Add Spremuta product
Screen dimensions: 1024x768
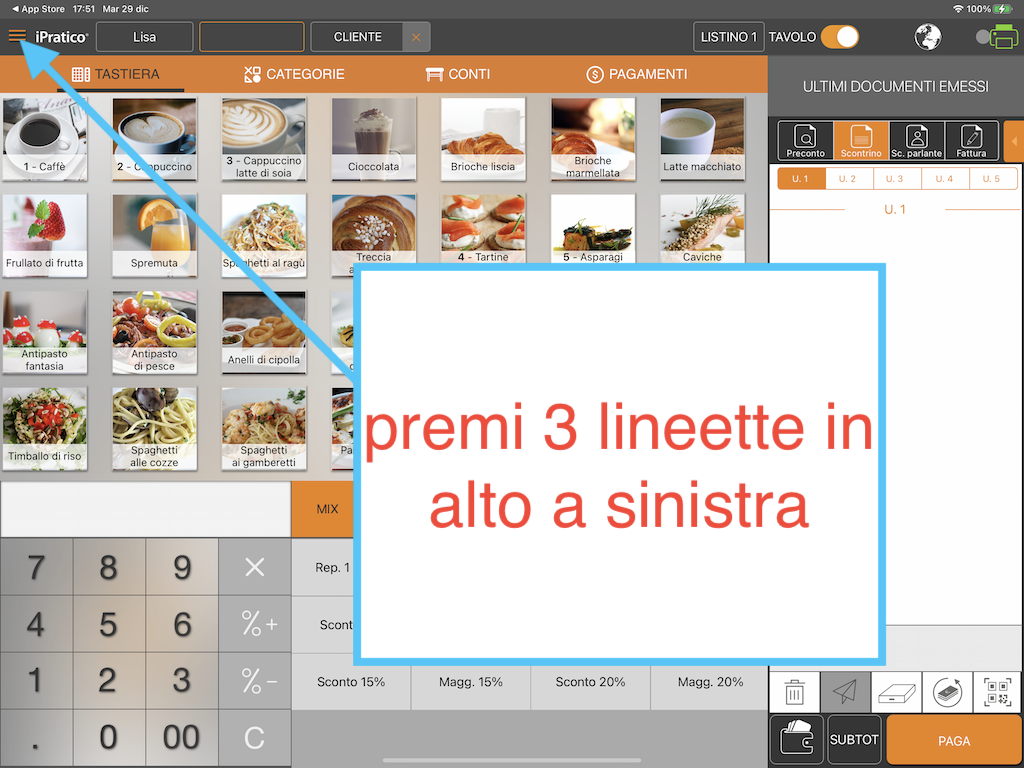click(154, 236)
